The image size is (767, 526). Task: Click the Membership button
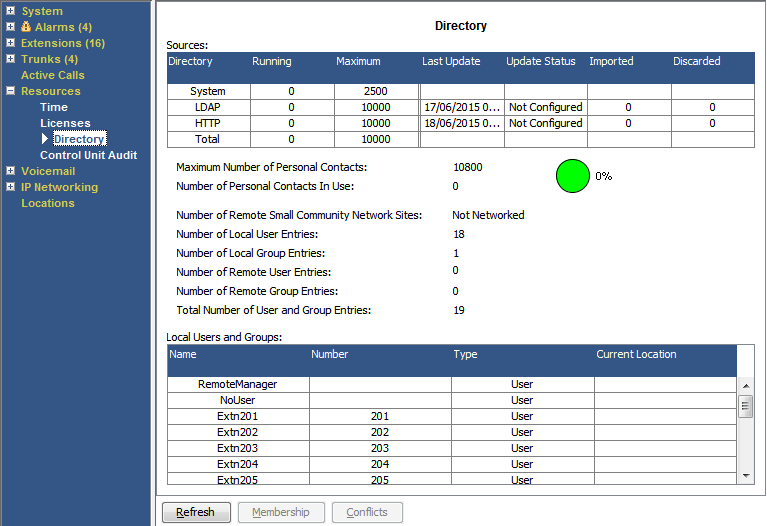pos(281,512)
